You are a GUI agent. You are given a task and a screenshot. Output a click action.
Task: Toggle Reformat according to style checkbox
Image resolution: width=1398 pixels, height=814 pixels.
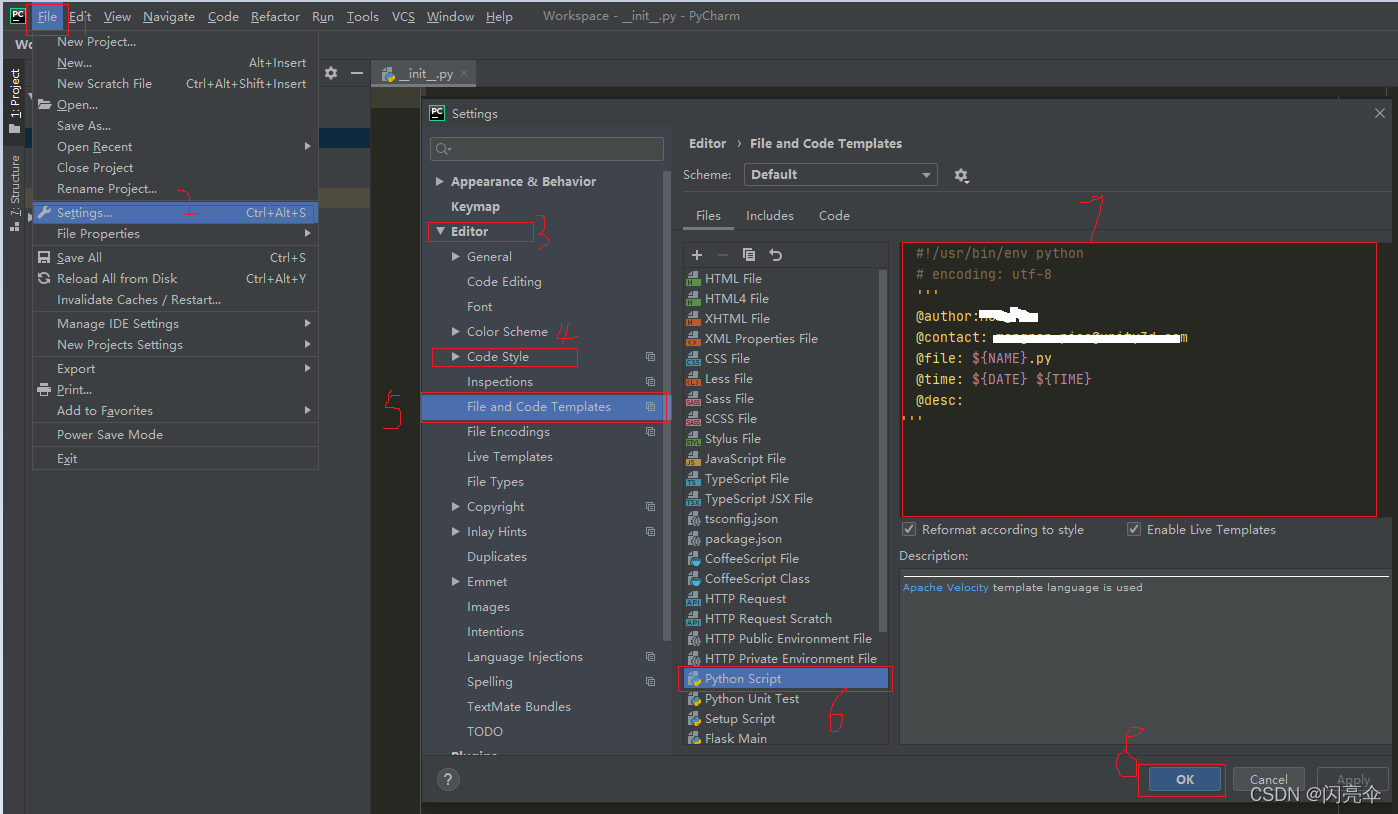click(x=909, y=530)
